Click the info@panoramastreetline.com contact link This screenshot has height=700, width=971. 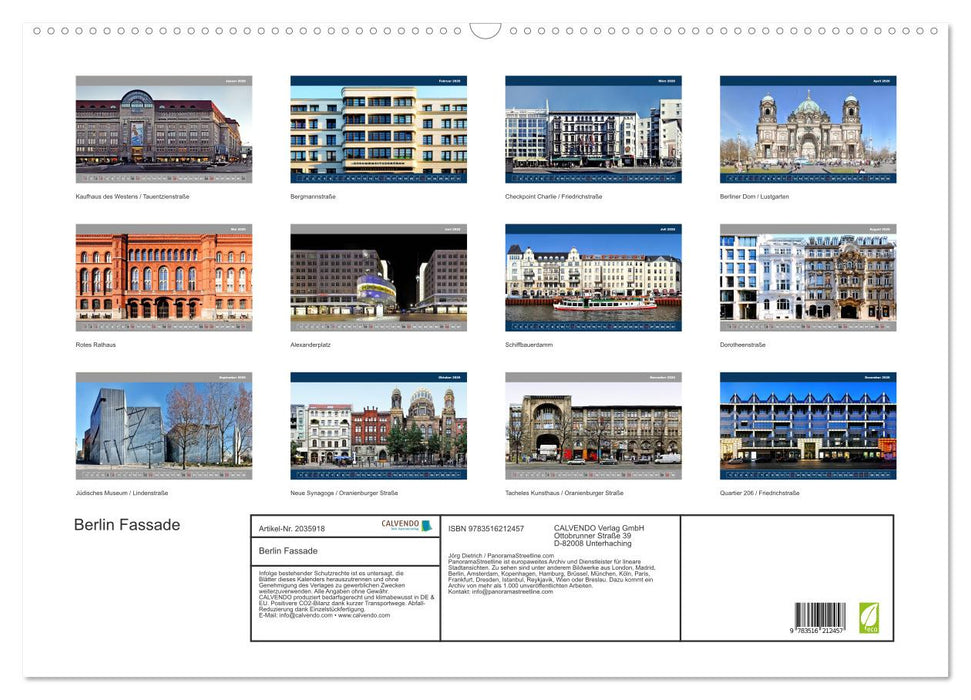[511, 592]
